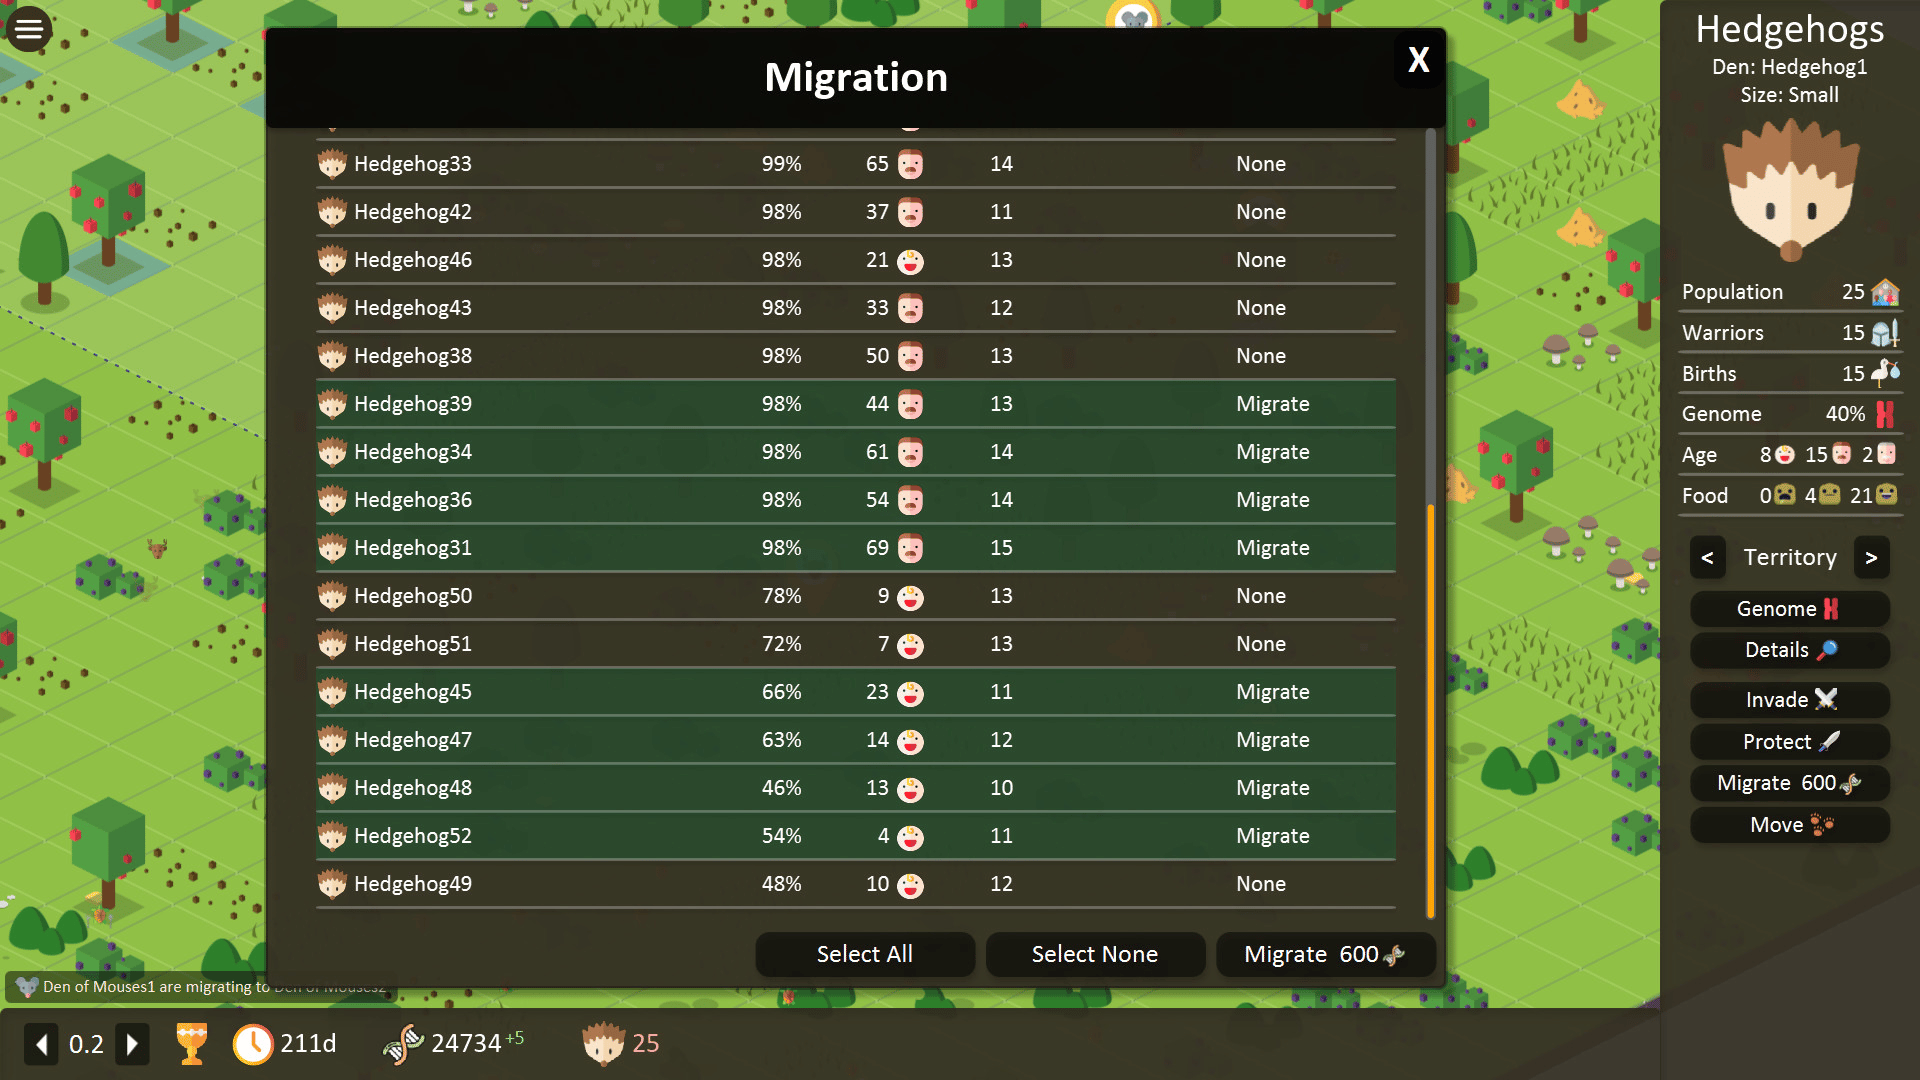Decrease game speed with left arrow

(41, 1044)
